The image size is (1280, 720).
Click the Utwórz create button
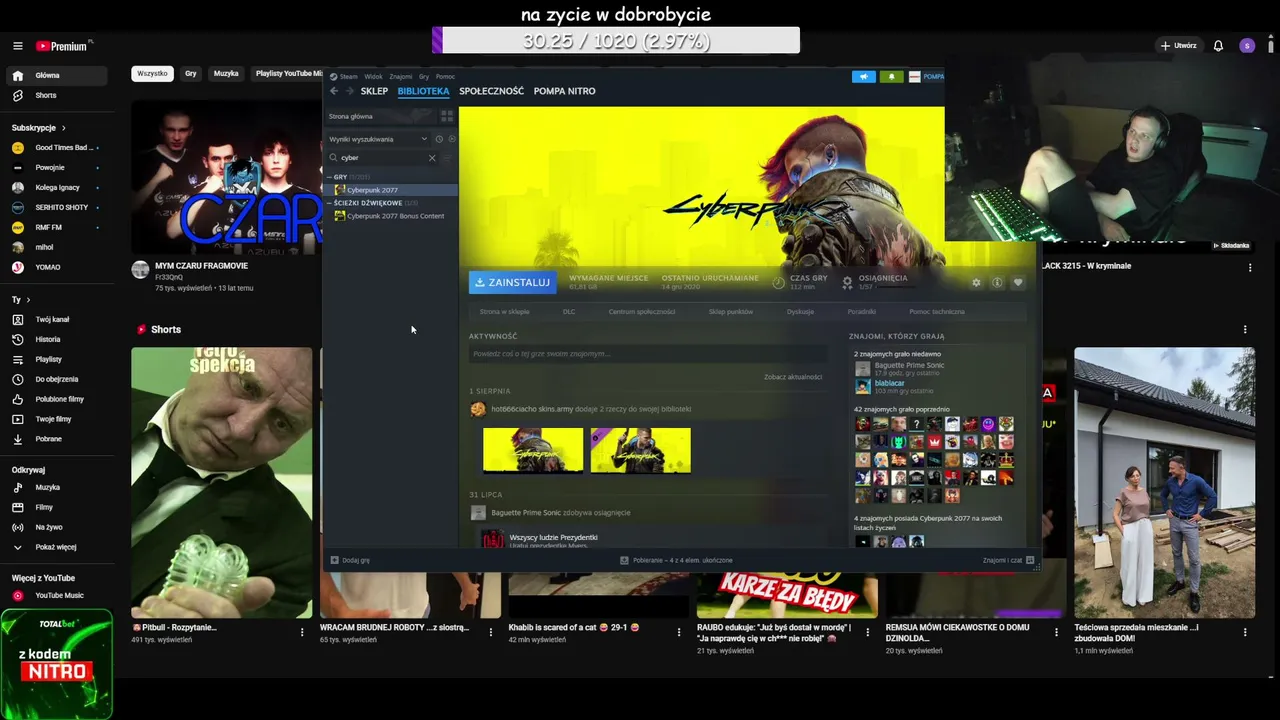point(1178,46)
